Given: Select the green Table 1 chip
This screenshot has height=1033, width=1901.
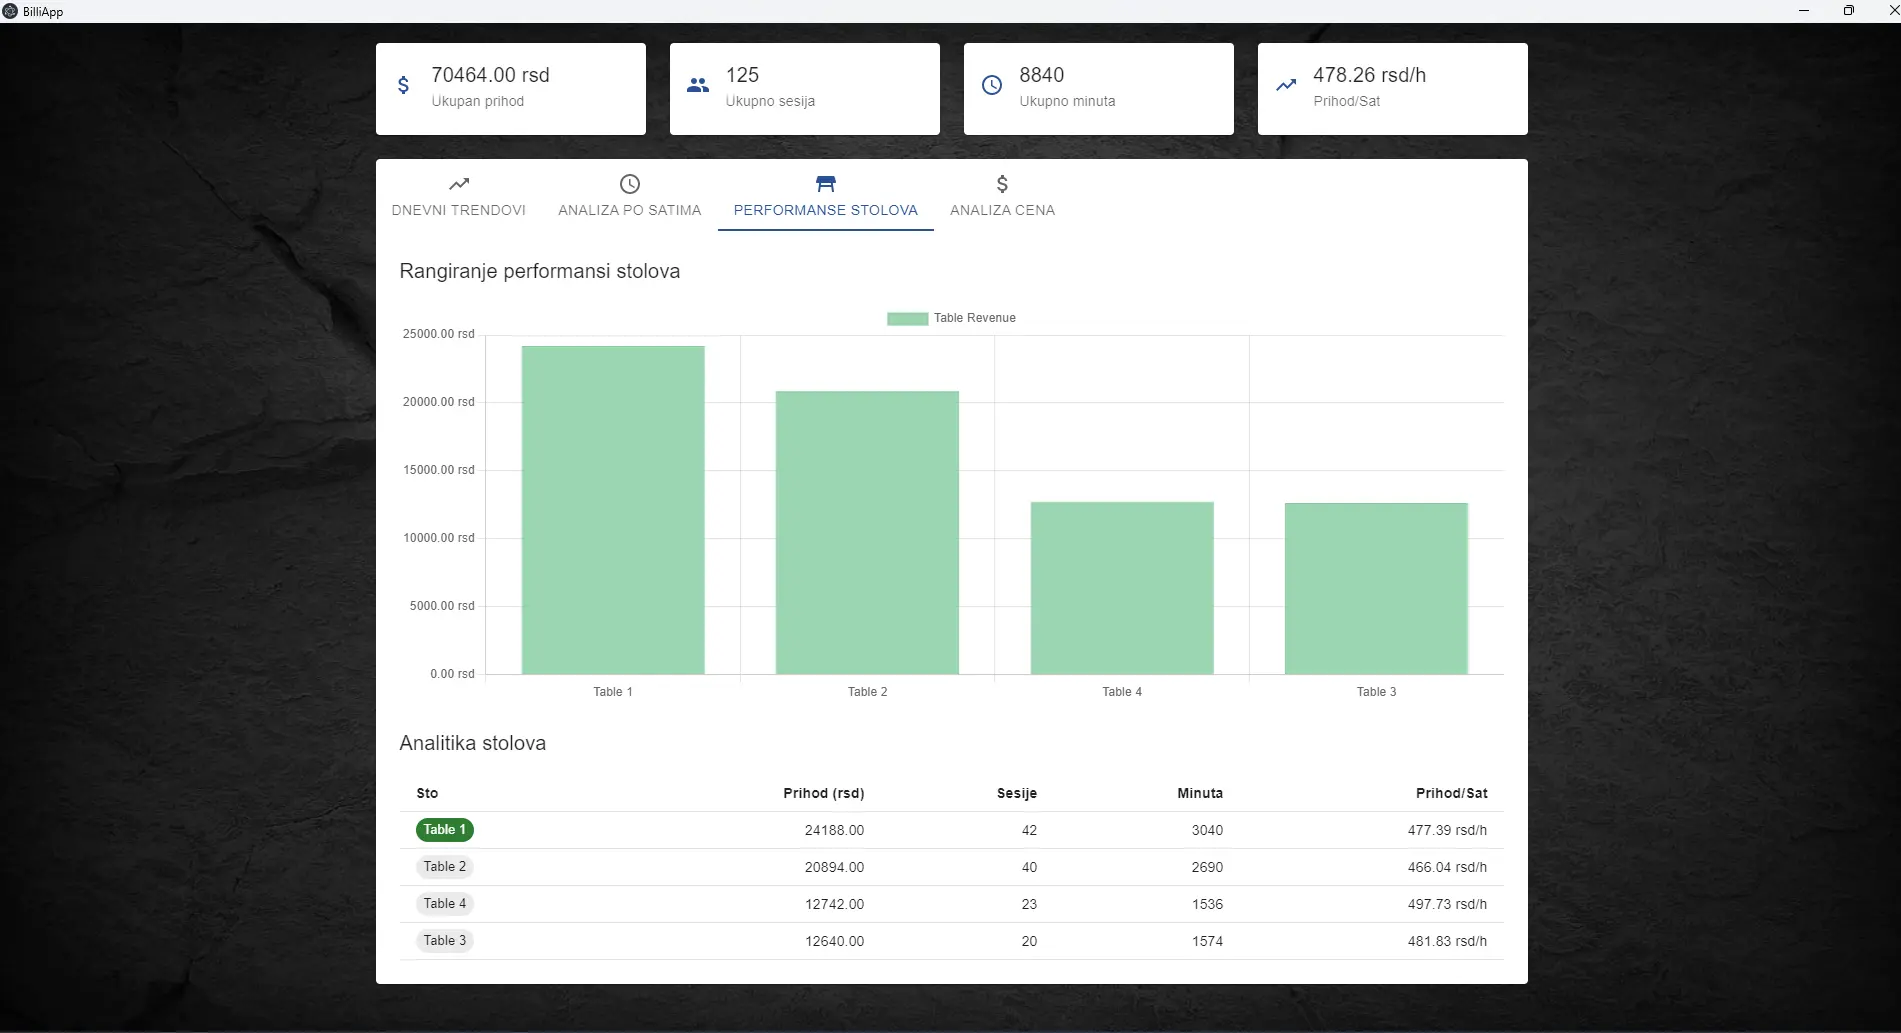Looking at the screenshot, I should 444,830.
